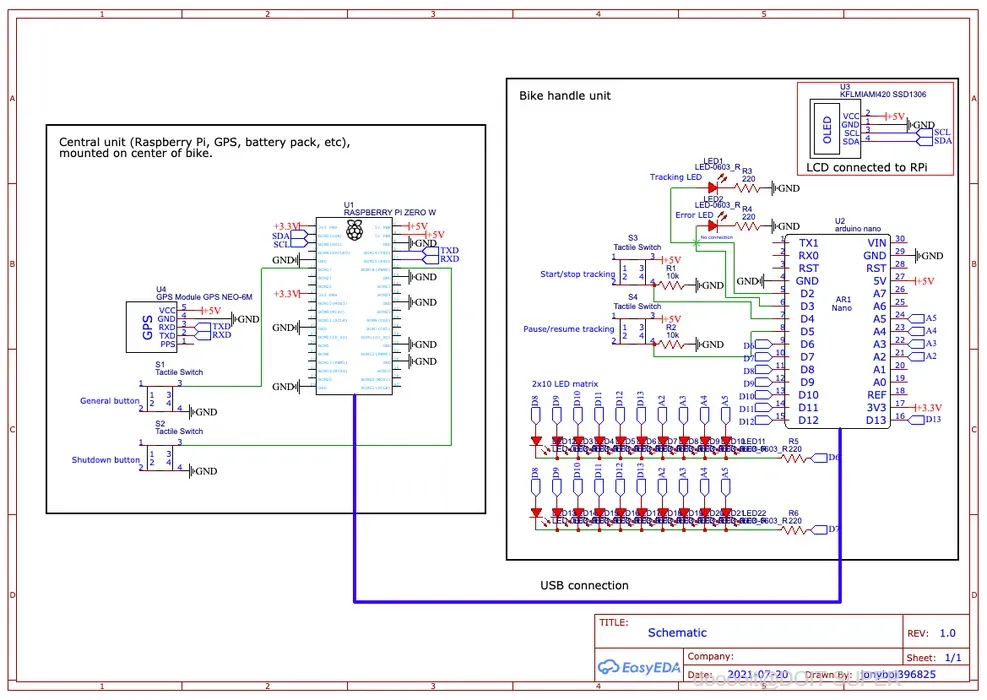Select the 'Start/stop tracking' label
This screenshot has width=987, height=700.
[577, 274]
